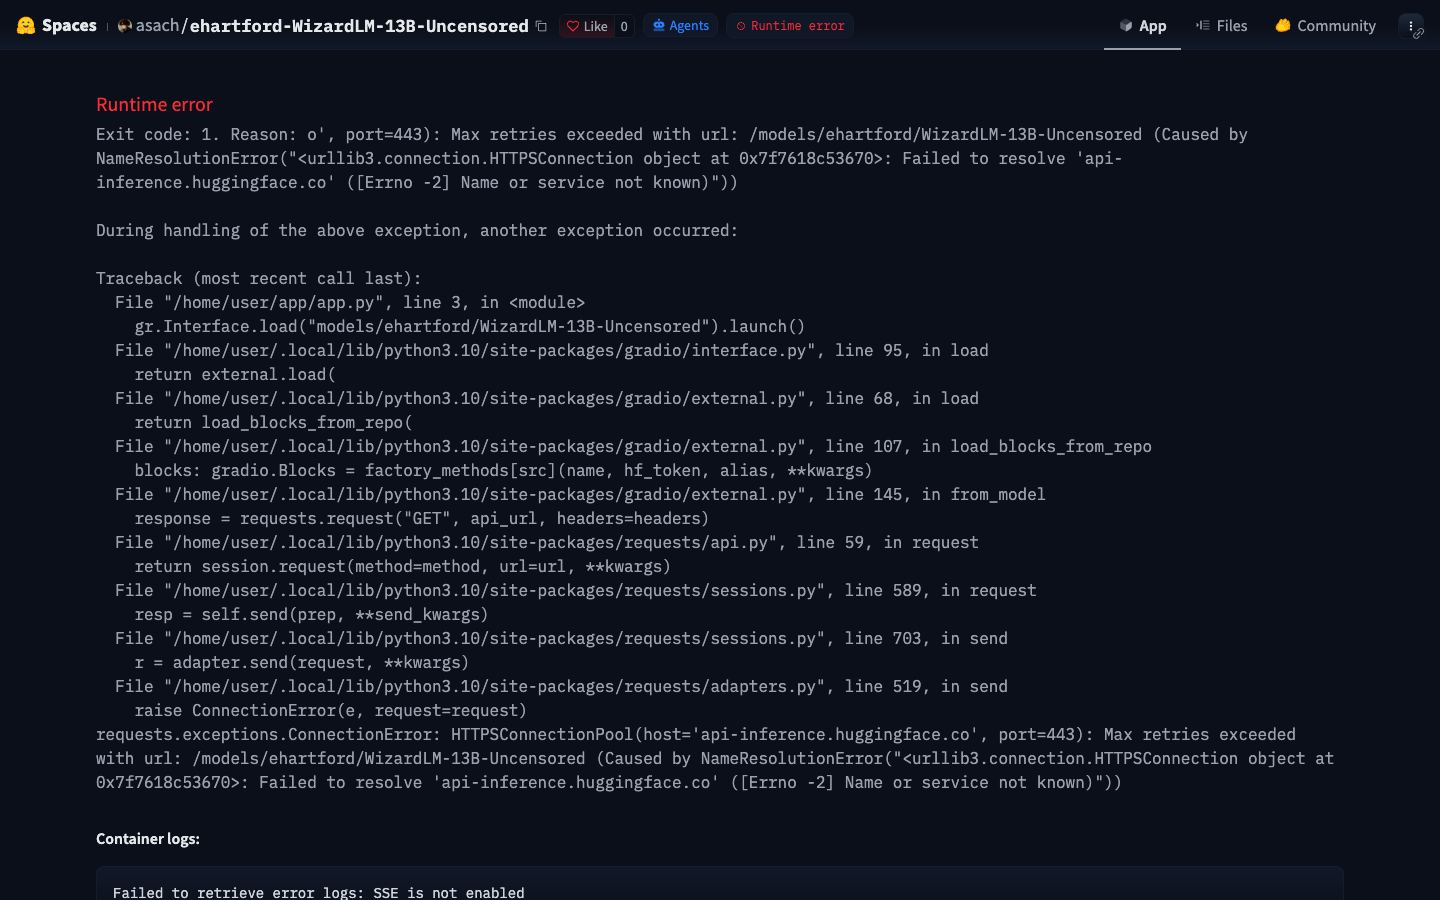The width and height of the screenshot is (1440, 900).
Task: Click 'During handling of the above exception' text
Action: 417,230
